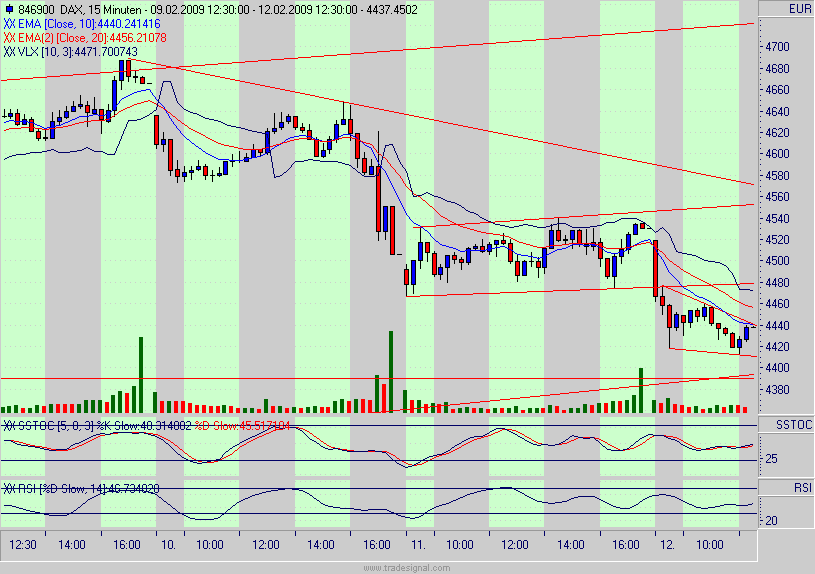
Task: Click the '10.' date marker on time axis
Action: (x=168, y=545)
